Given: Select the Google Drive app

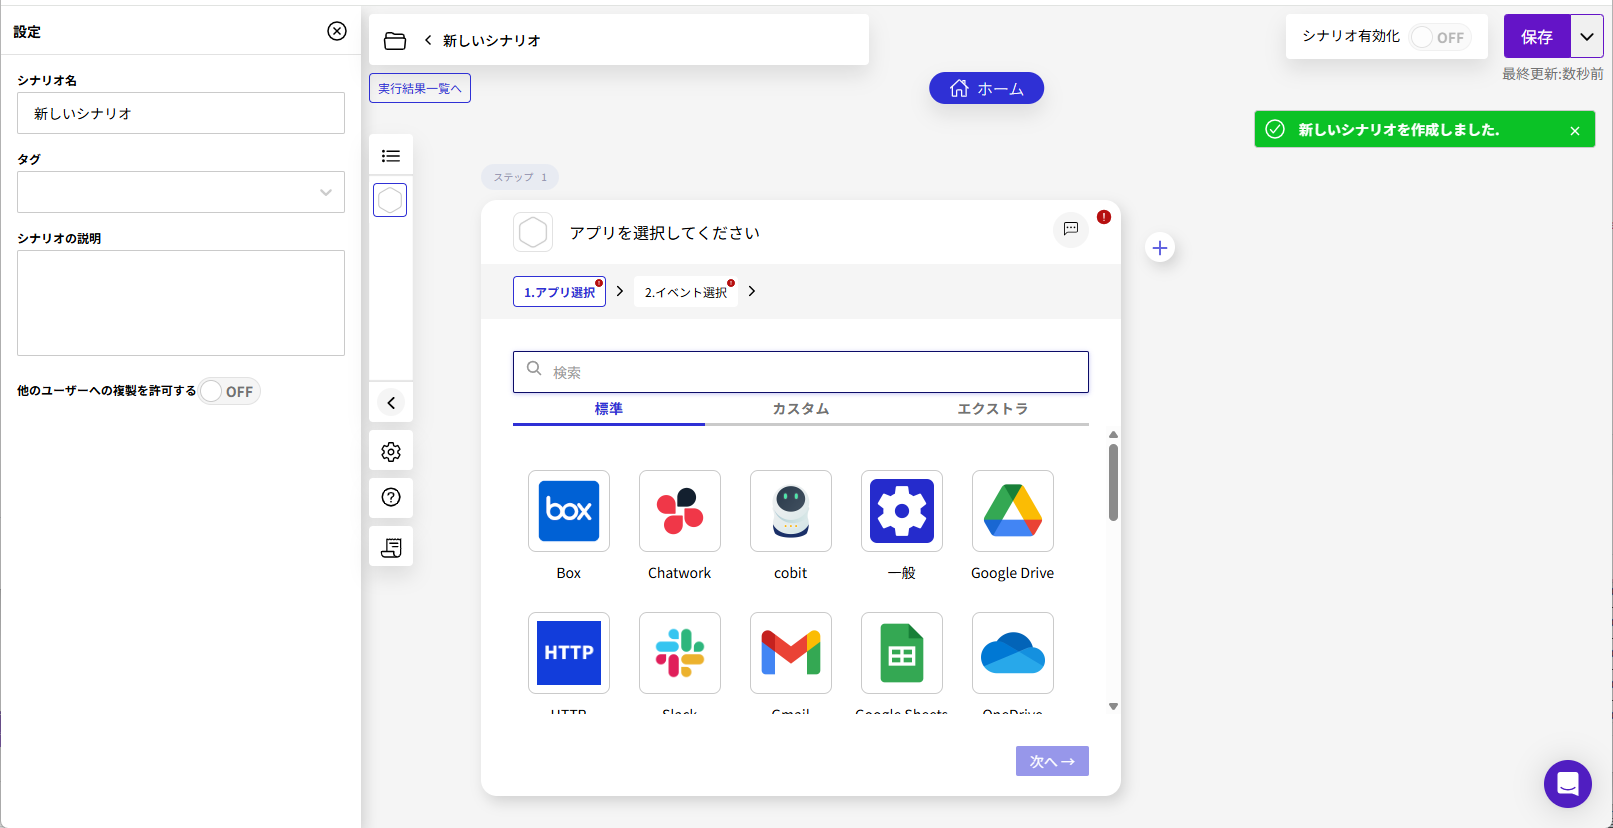Looking at the screenshot, I should [1013, 511].
